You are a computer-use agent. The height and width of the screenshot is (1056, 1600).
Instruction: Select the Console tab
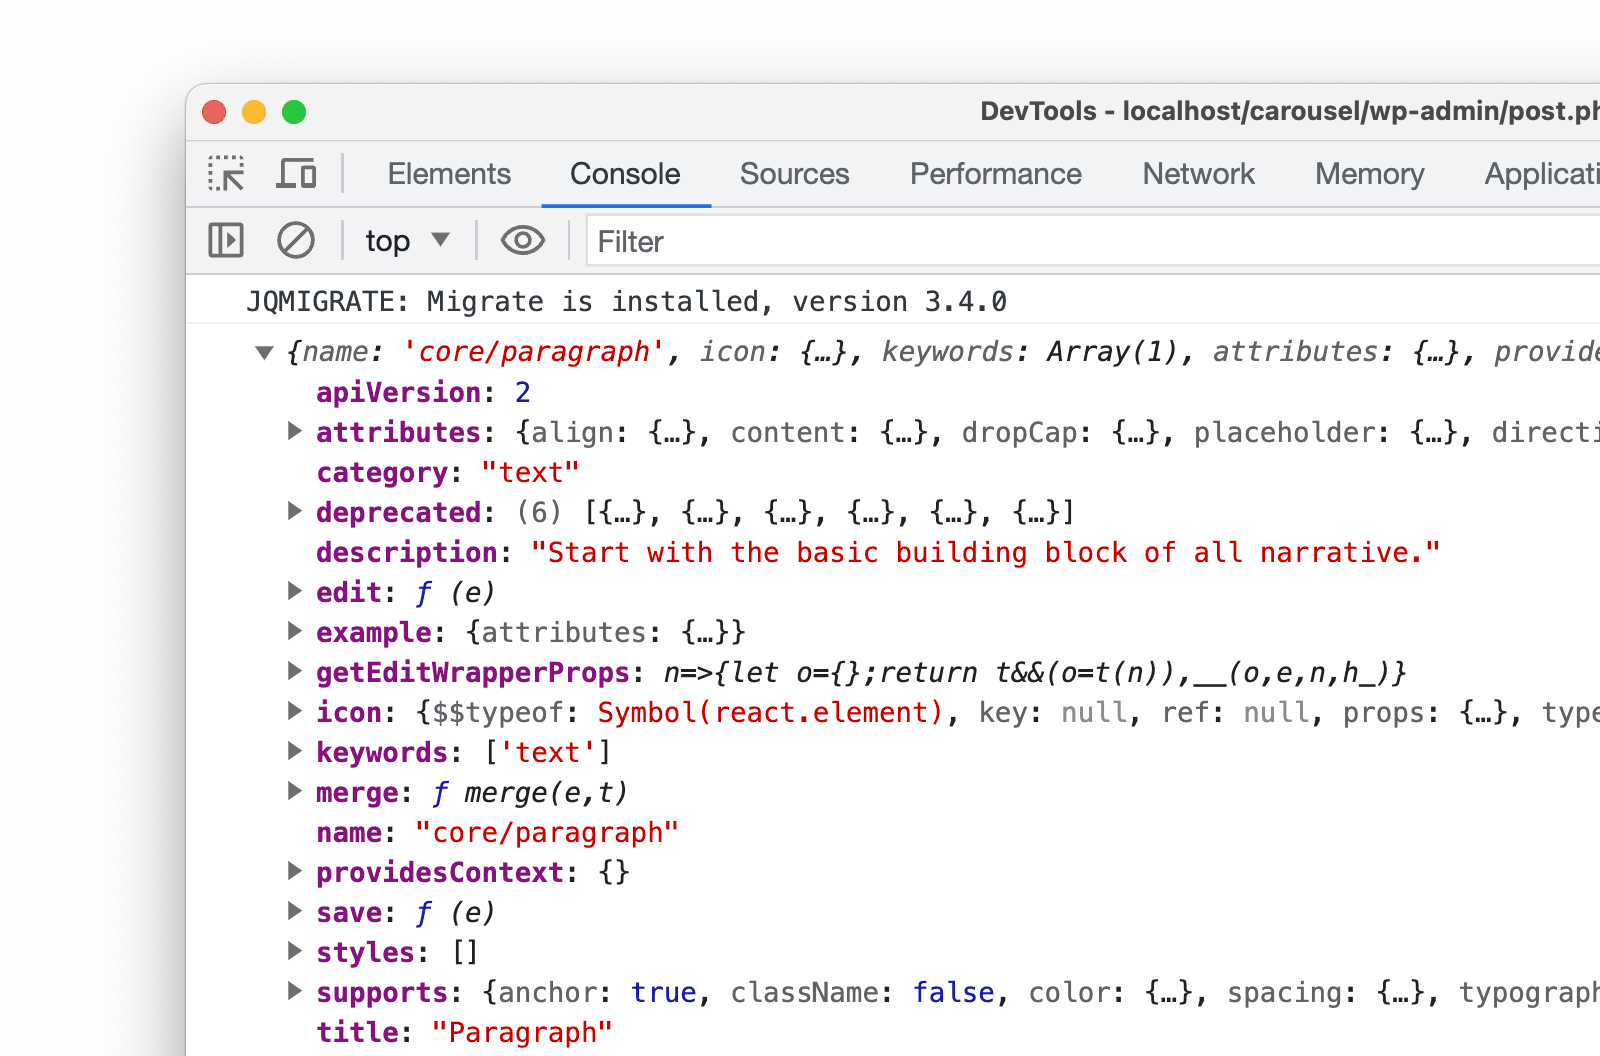[625, 174]
